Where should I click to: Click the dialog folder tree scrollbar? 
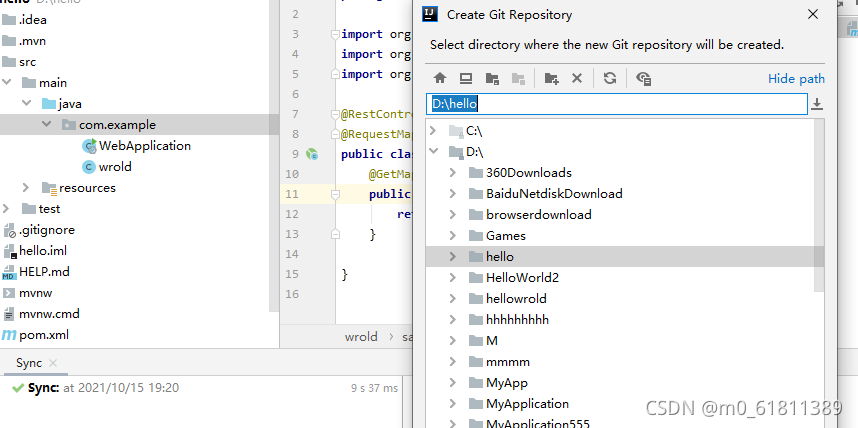click(x=819, y=205)
